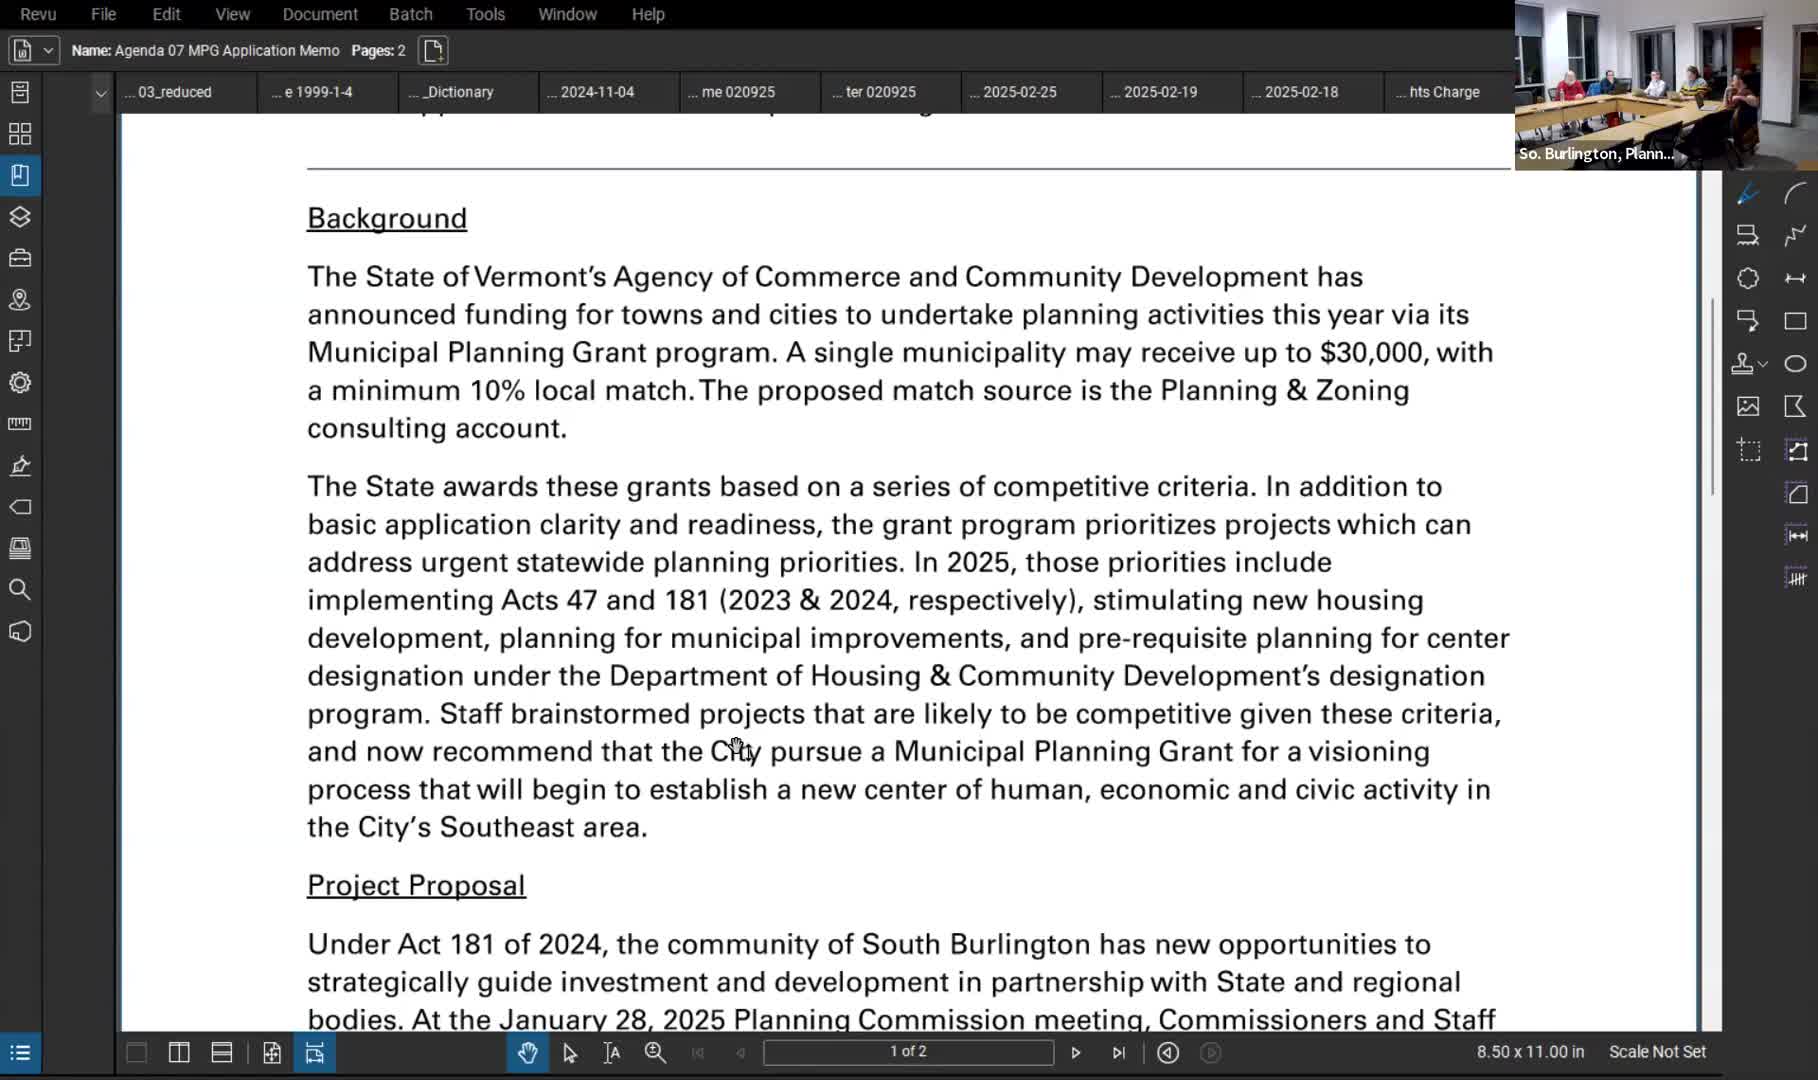Expand the Stamp tool dropdown arrow
This screenshot has width=1818, height=1080.
coord(1763,364)
